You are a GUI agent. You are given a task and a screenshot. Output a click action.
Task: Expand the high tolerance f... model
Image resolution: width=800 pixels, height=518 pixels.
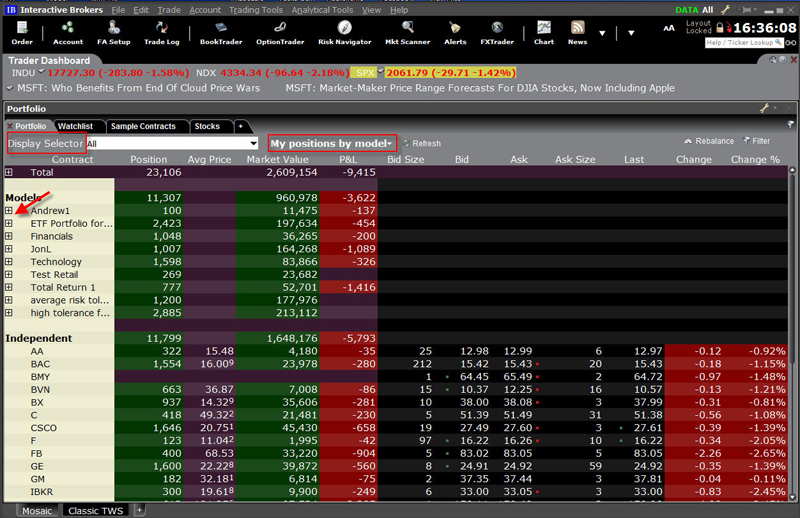tap(9, 312)
